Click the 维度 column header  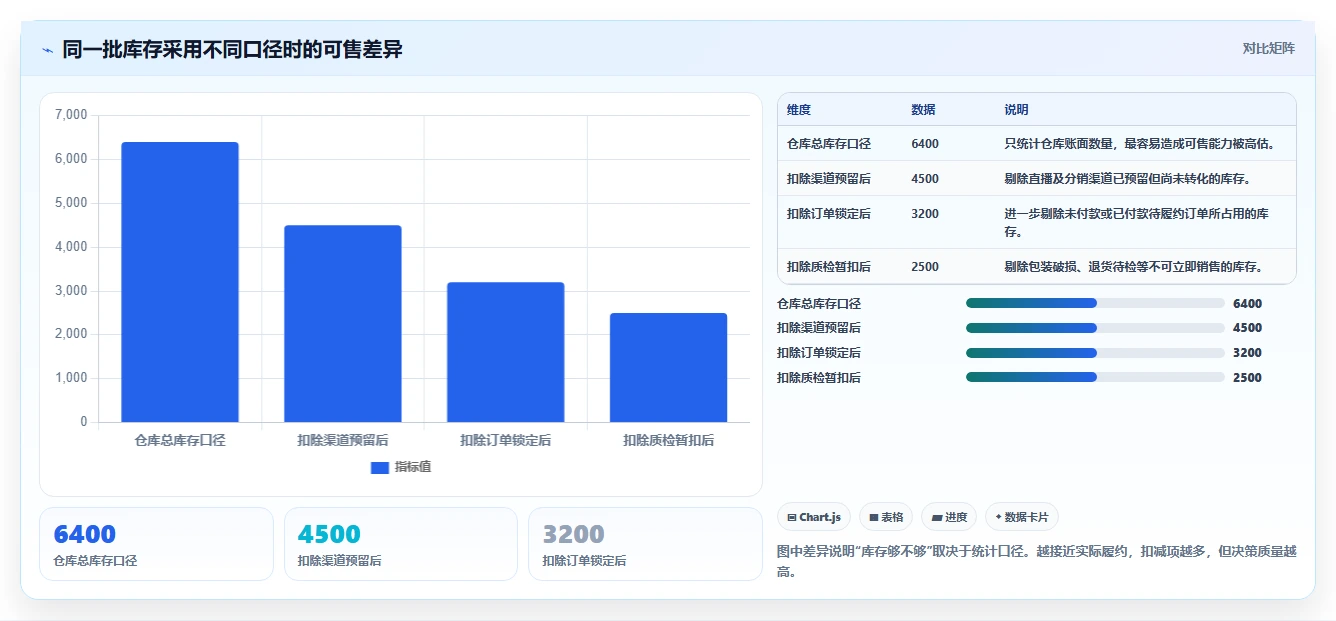point(799,110)
